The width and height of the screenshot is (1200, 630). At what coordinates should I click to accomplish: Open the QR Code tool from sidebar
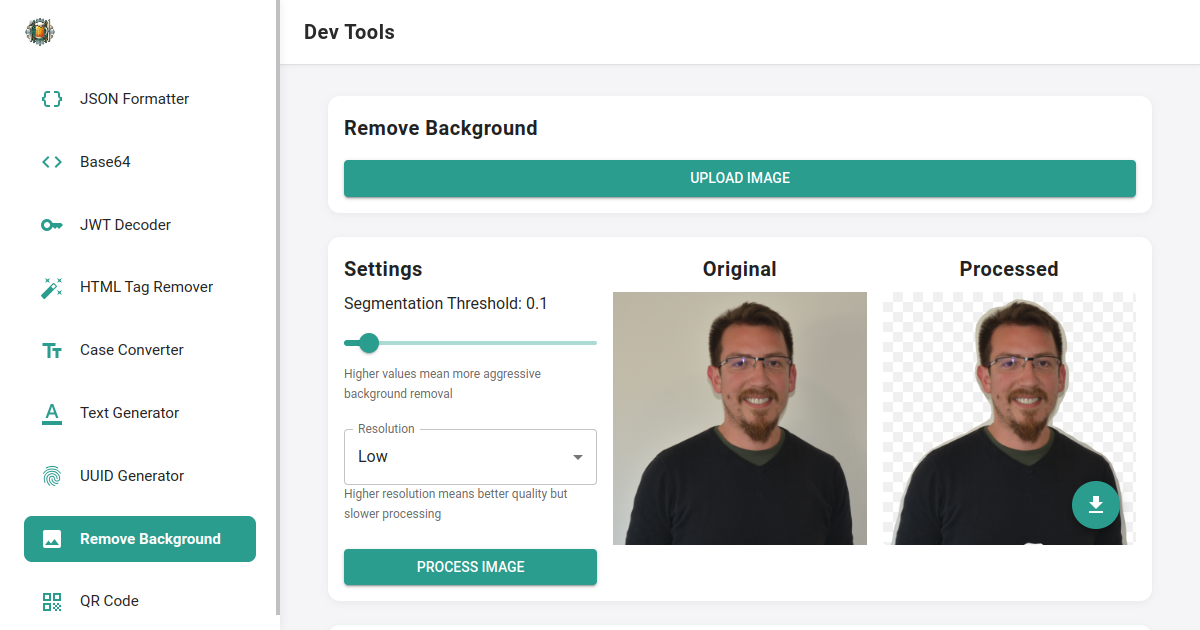pyautogui.click(x=108, y=601)
